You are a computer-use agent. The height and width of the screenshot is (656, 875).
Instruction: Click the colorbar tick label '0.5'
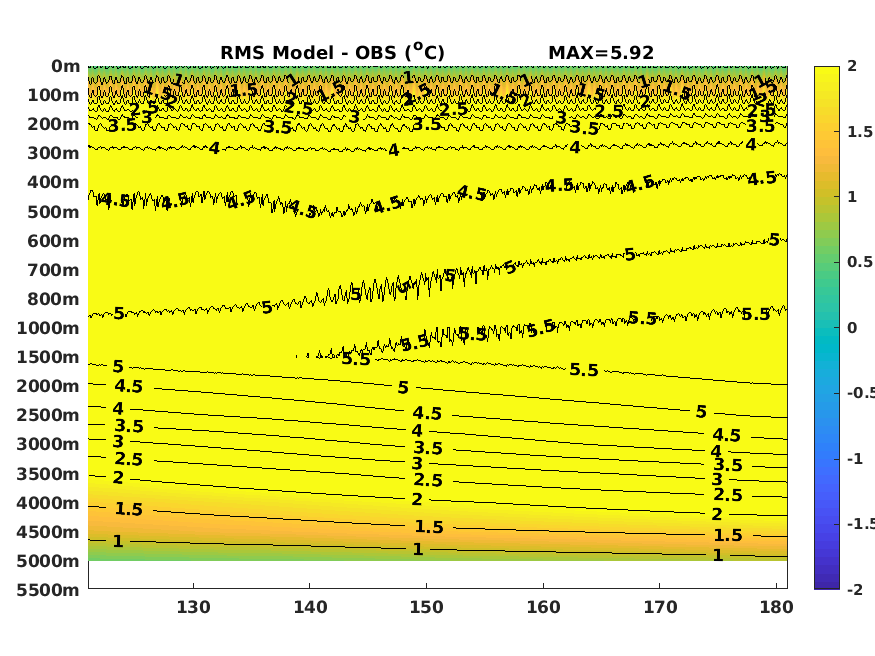pyautogui.click(x=860, y=262)
